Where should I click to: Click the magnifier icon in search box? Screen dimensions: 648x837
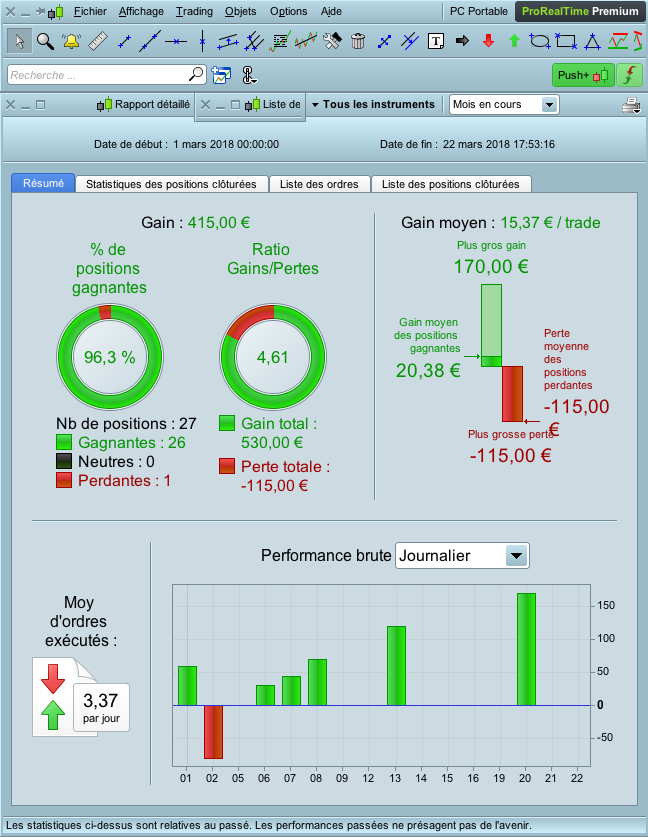(196, 74)
